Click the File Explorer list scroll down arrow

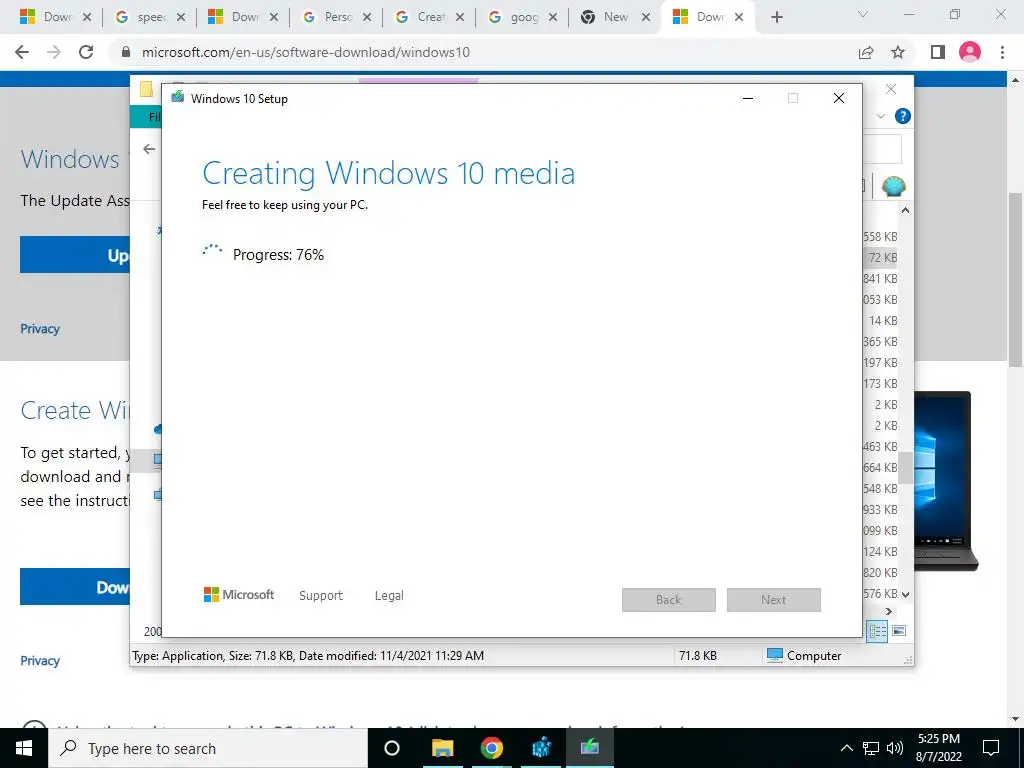tap(905, 594)
